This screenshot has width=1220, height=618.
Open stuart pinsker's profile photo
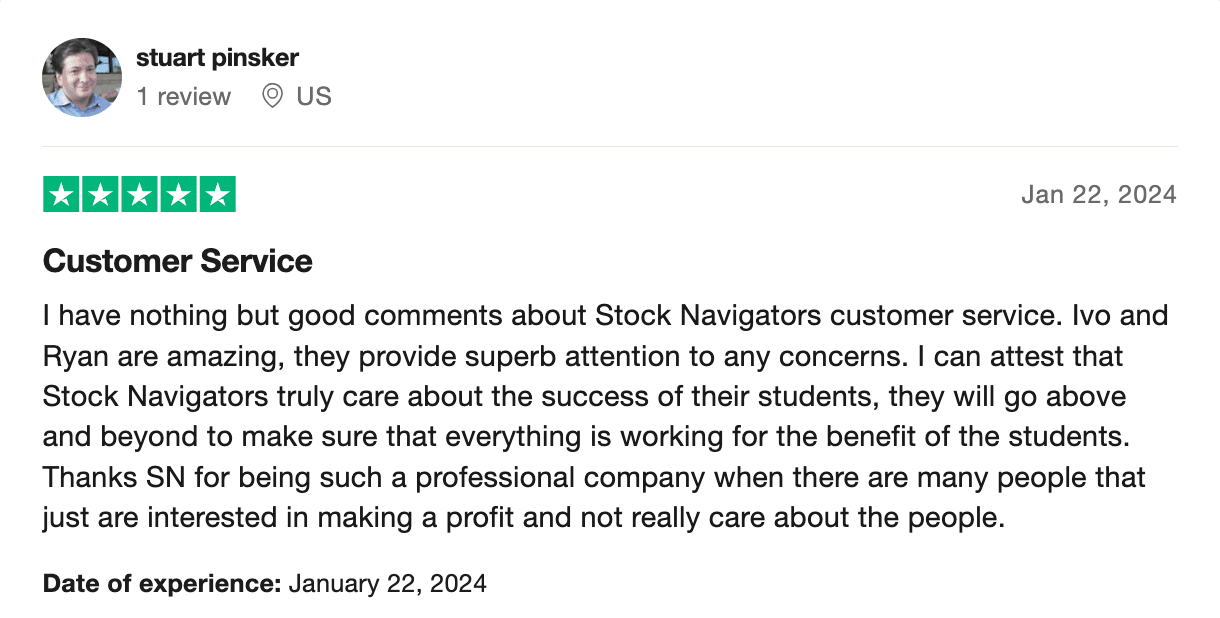pyautogui.click(x=82, y=77)
